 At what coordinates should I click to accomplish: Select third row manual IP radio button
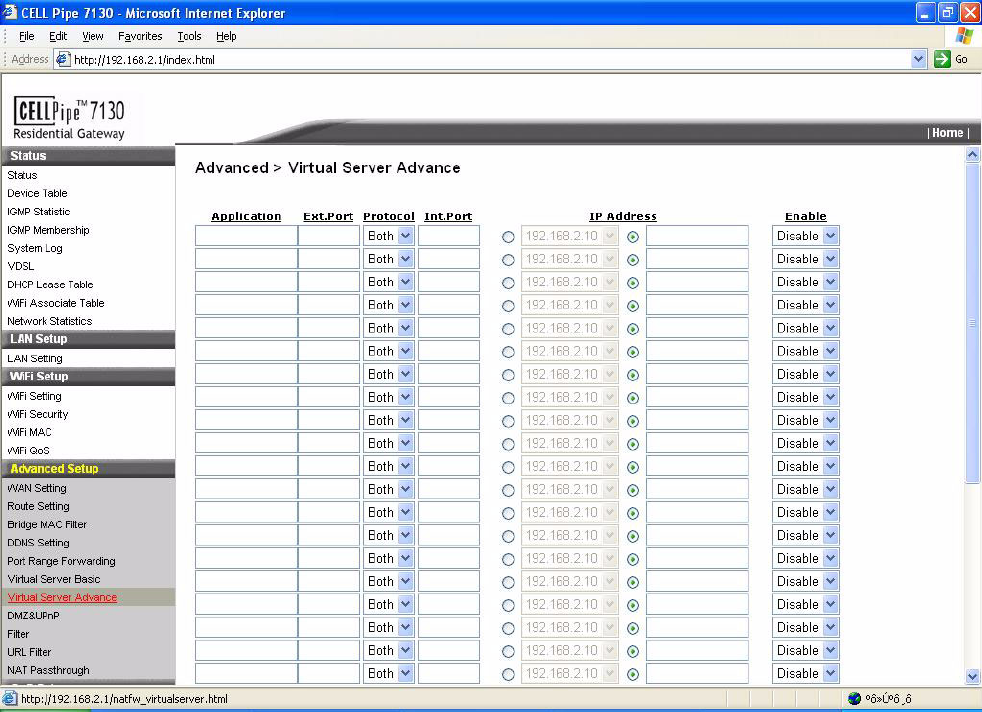pos(633,283)
